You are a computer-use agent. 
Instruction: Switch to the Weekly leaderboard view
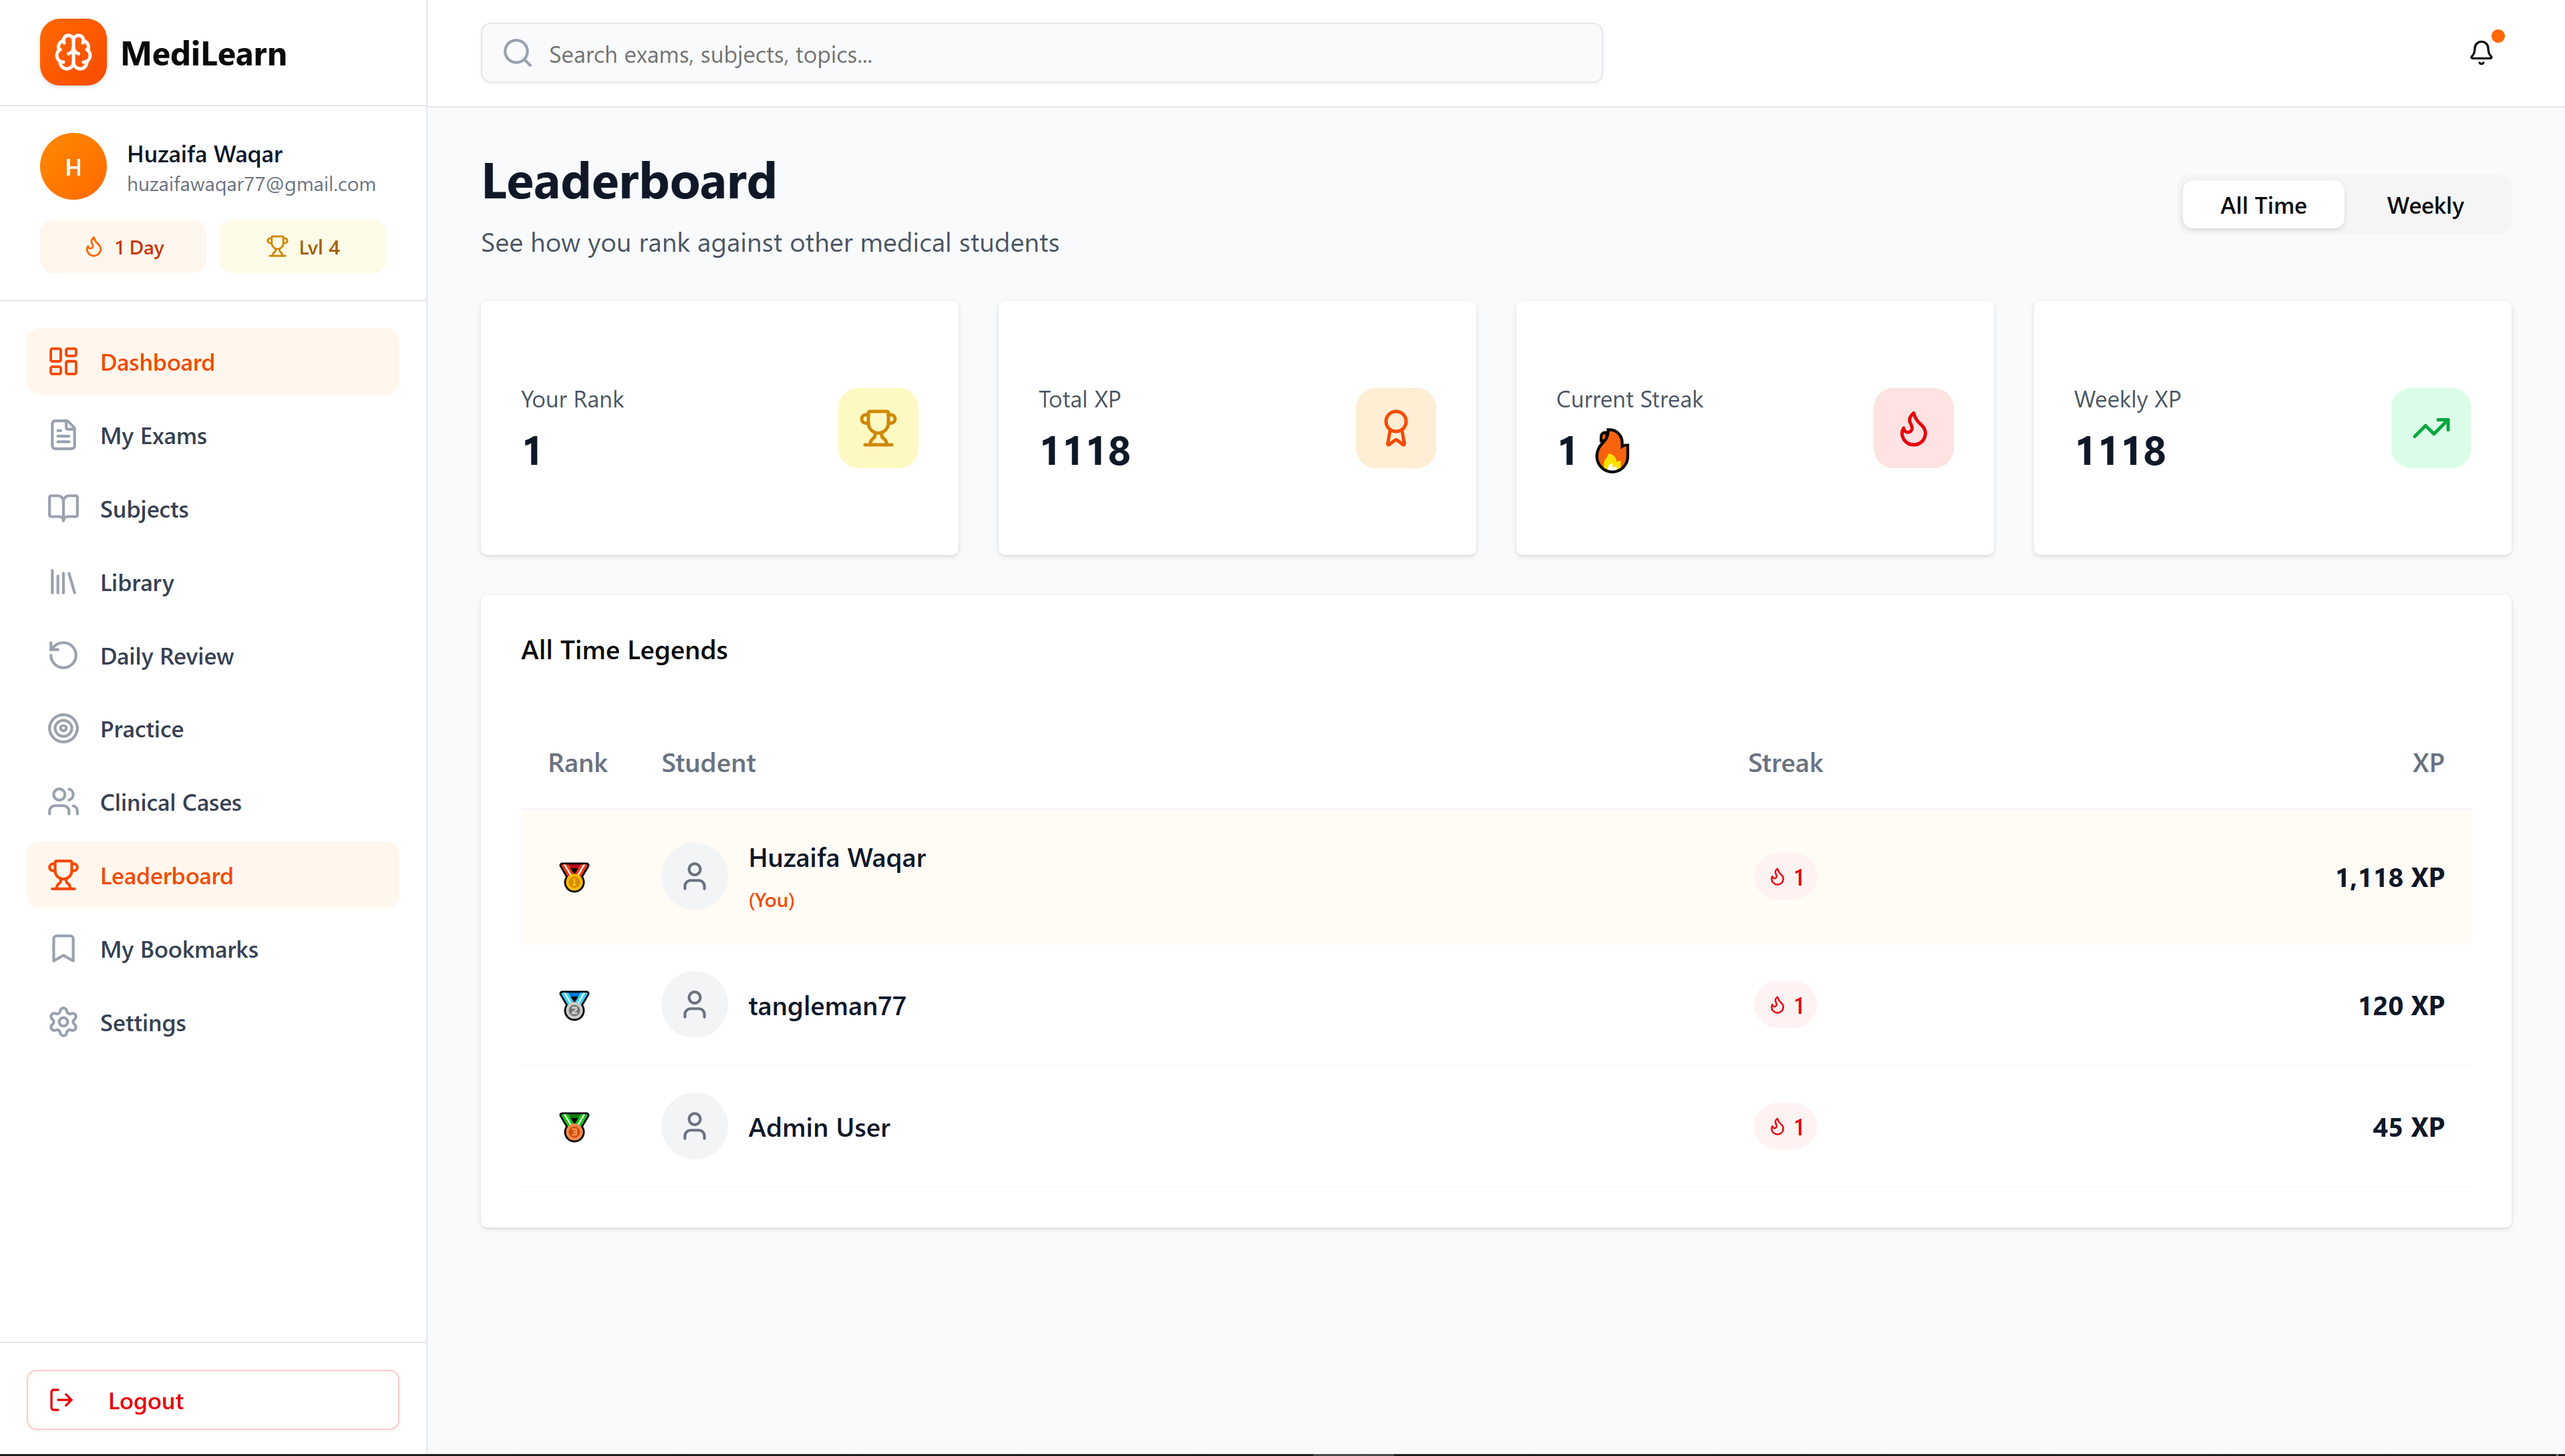pos(2426,205)
